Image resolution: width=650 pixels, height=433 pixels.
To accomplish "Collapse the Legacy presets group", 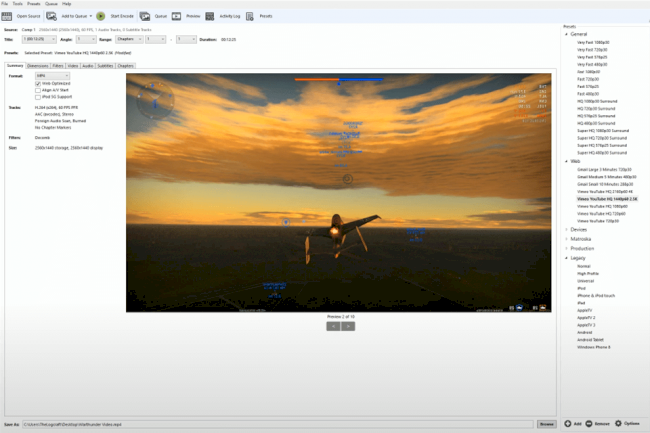I will [566, 258].
